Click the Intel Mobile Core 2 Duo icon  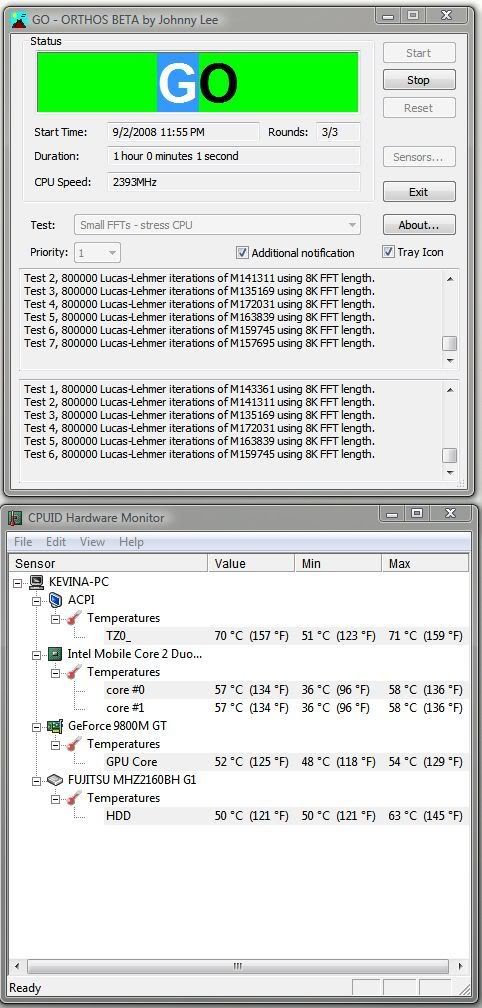tap(56, 654)
